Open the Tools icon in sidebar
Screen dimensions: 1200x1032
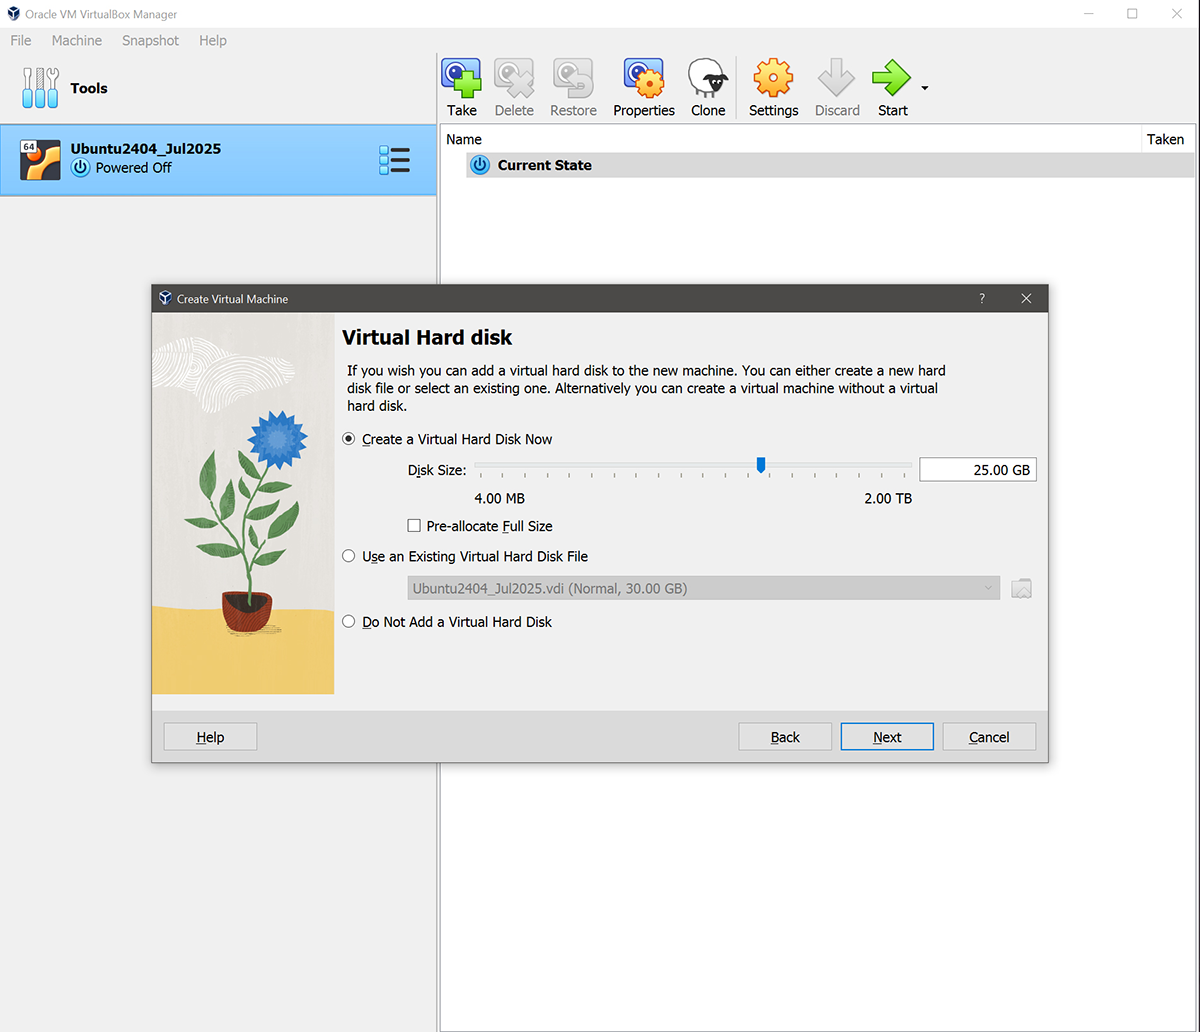40,88
